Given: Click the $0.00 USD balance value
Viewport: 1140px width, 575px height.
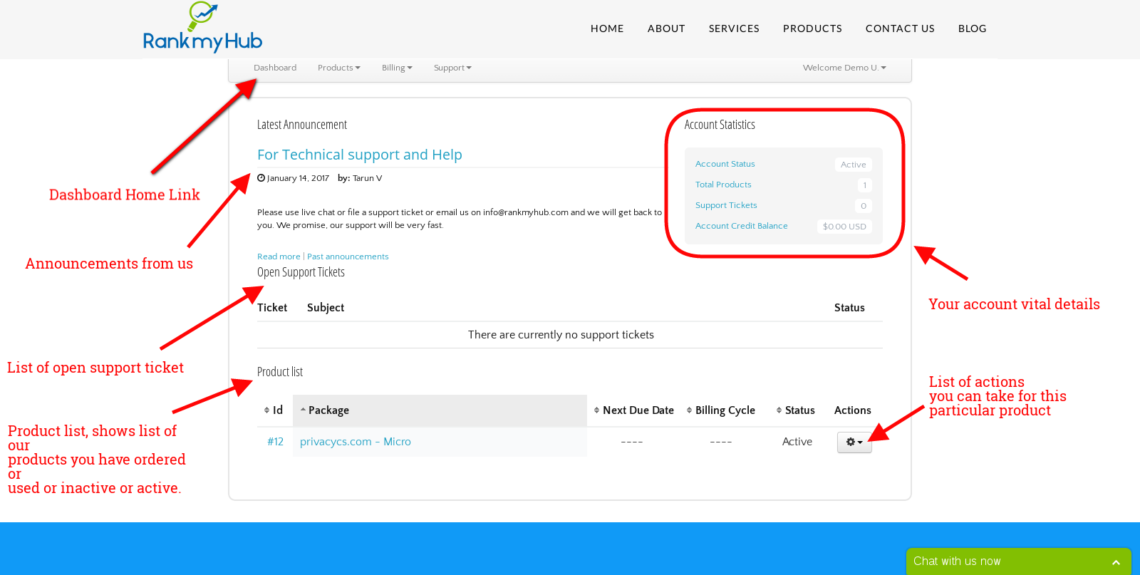Looking at the screenshot, I should [844, 226].
